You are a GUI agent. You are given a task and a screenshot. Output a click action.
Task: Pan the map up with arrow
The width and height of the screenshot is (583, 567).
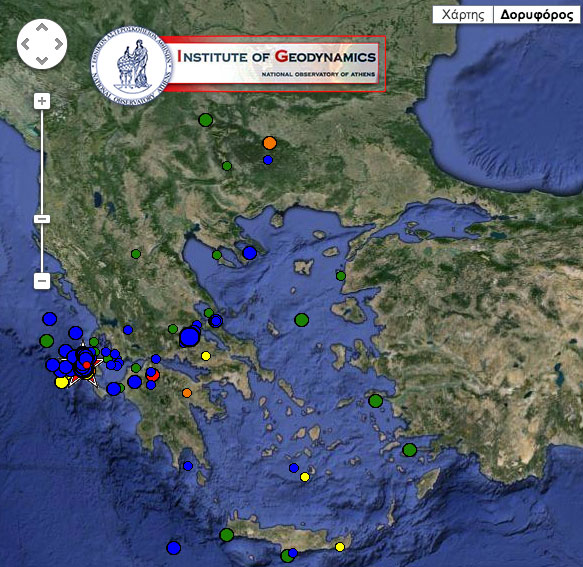42,27
